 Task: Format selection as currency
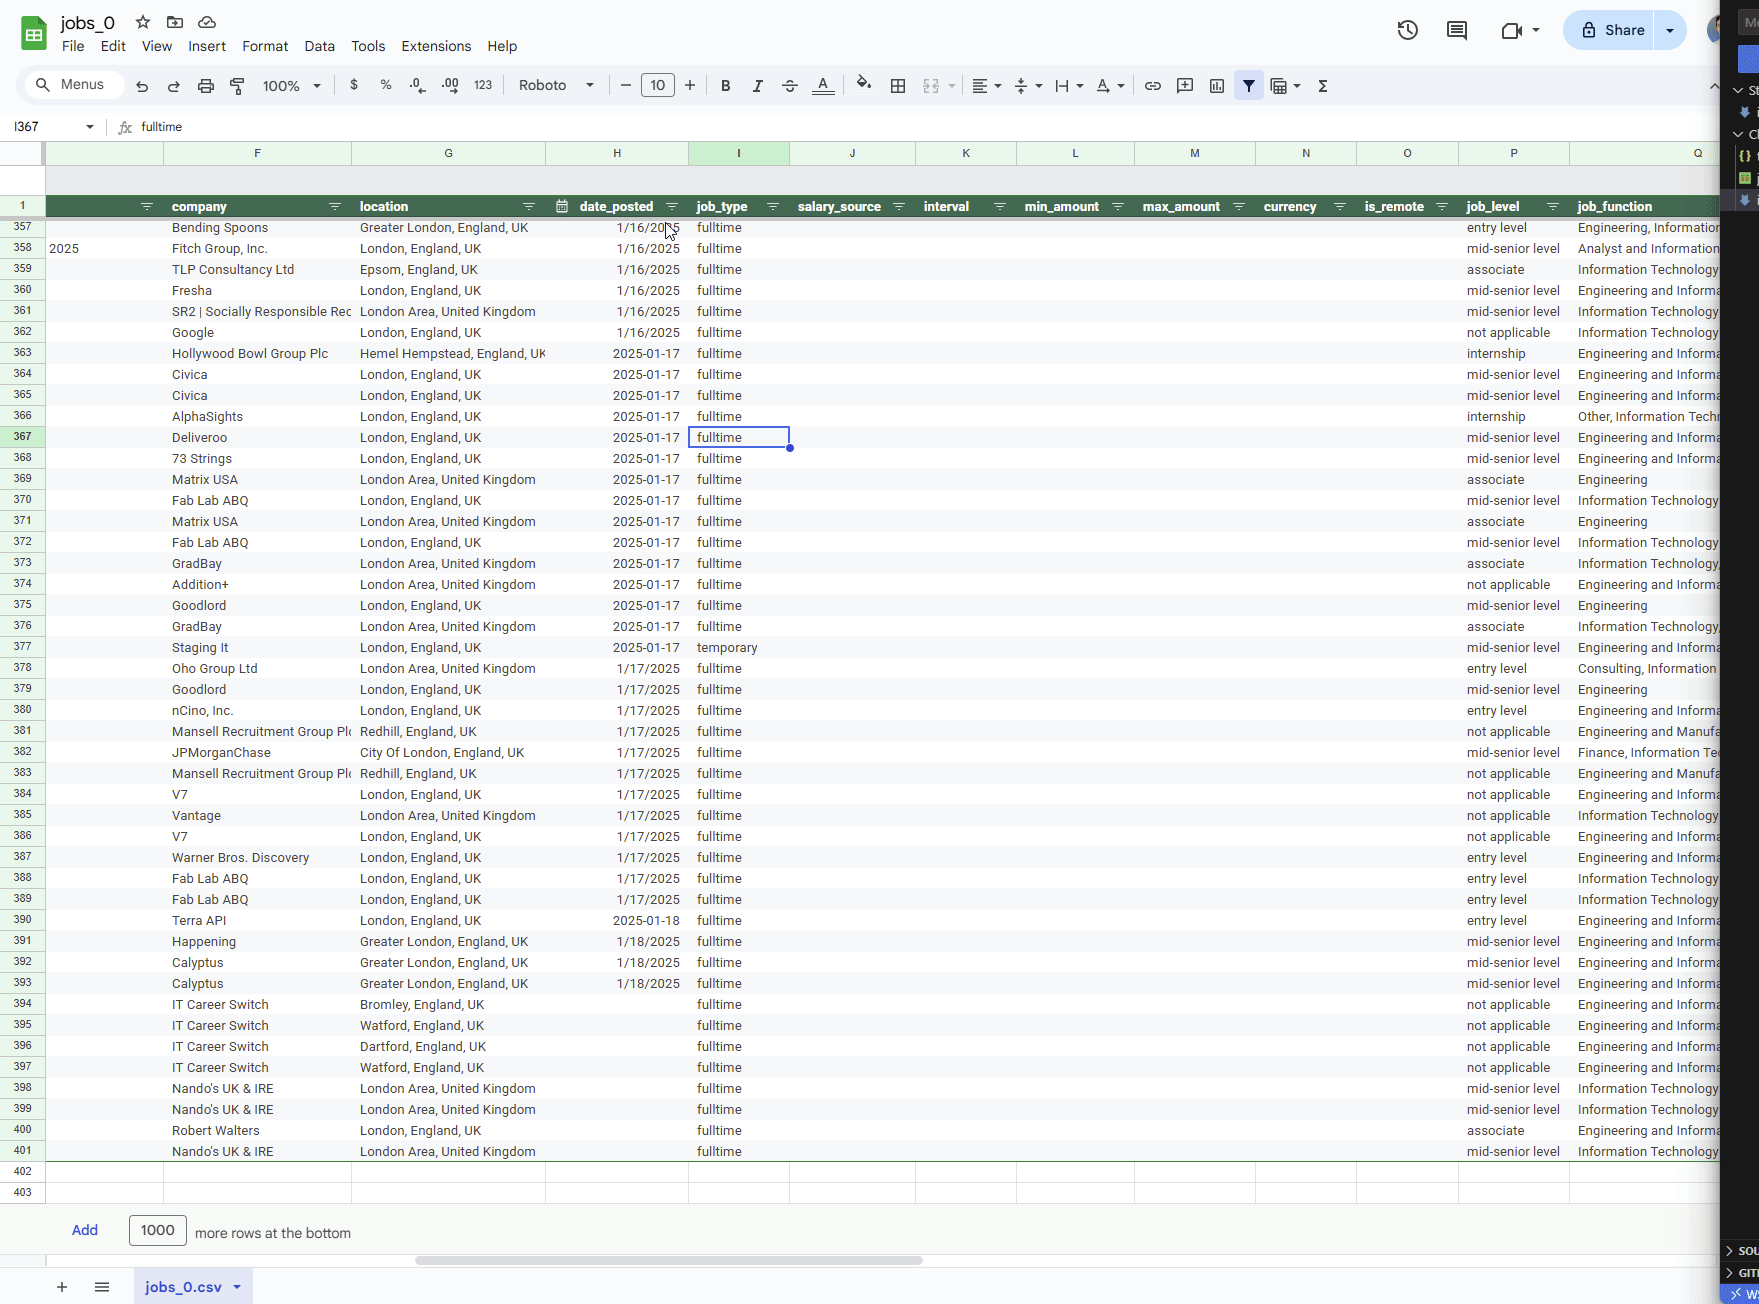point(353,85)
